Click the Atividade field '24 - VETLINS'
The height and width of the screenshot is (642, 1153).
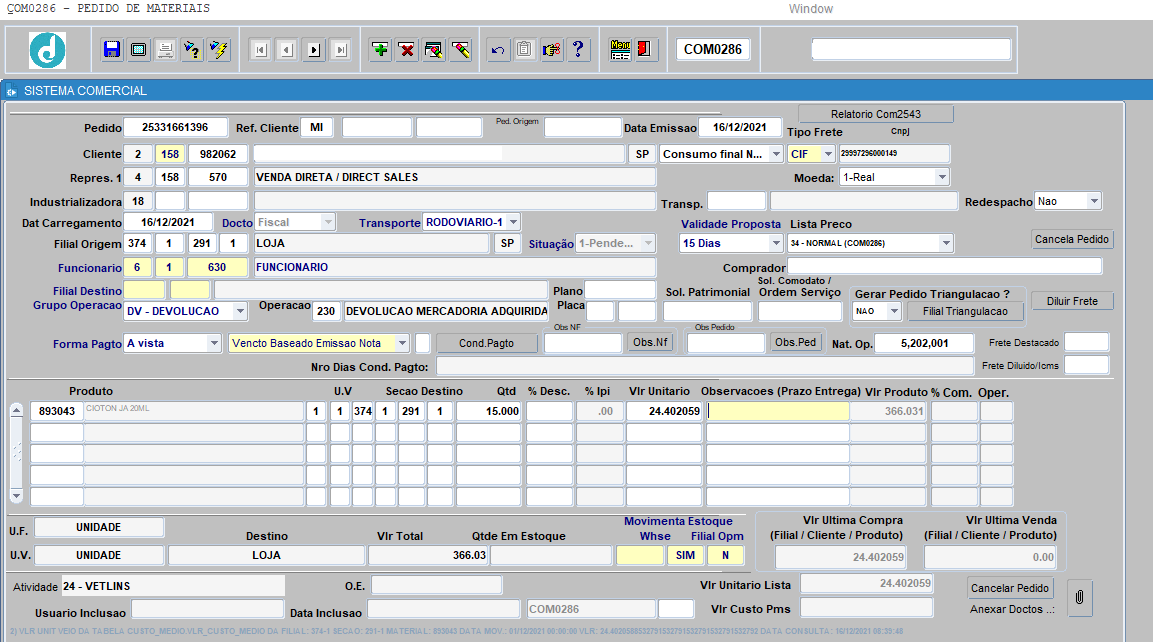click(173, 586)
